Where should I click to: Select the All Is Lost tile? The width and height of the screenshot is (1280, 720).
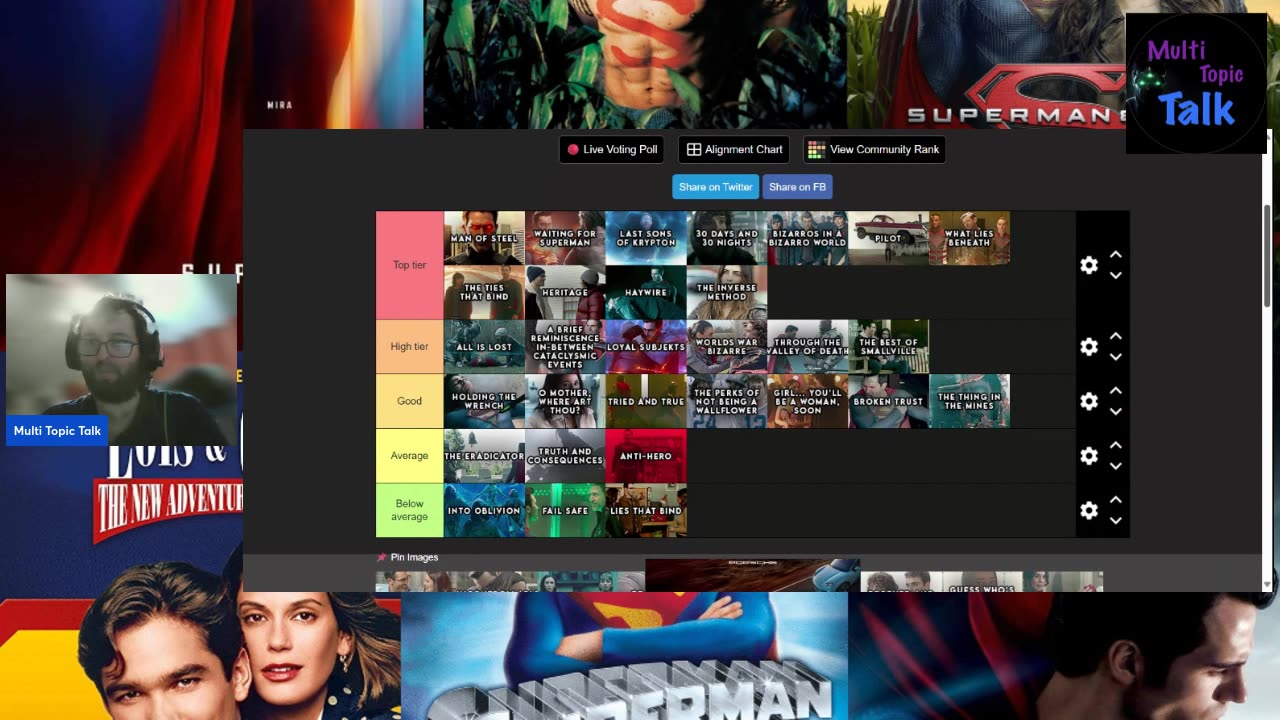click(x=484, y=347)
